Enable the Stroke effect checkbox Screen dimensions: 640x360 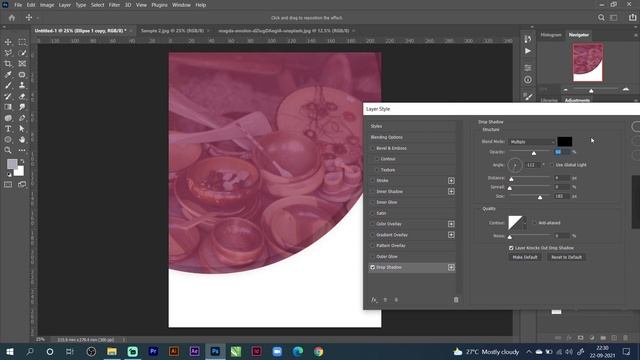pos(372,180)
